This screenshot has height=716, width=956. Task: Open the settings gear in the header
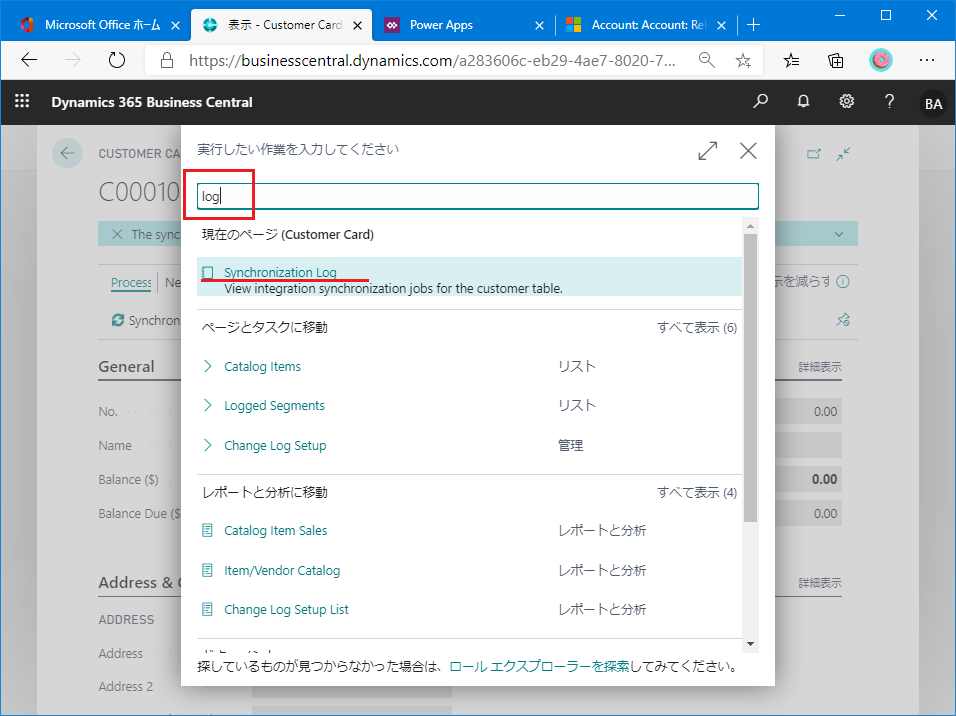point(847,101)
